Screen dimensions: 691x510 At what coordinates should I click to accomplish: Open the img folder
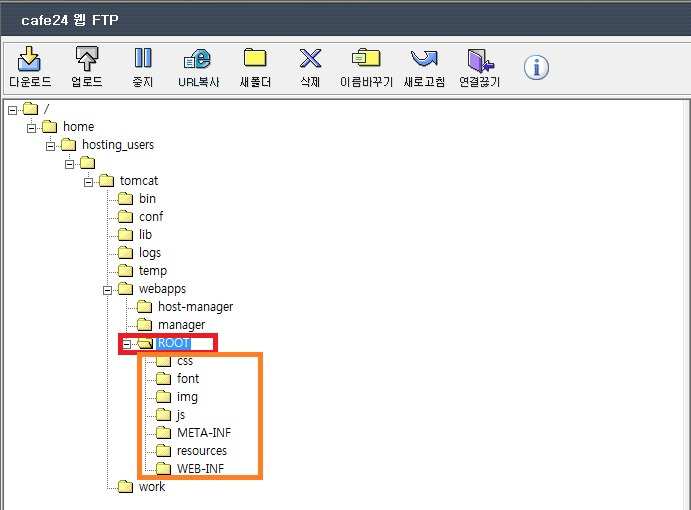tap(187, 397)
